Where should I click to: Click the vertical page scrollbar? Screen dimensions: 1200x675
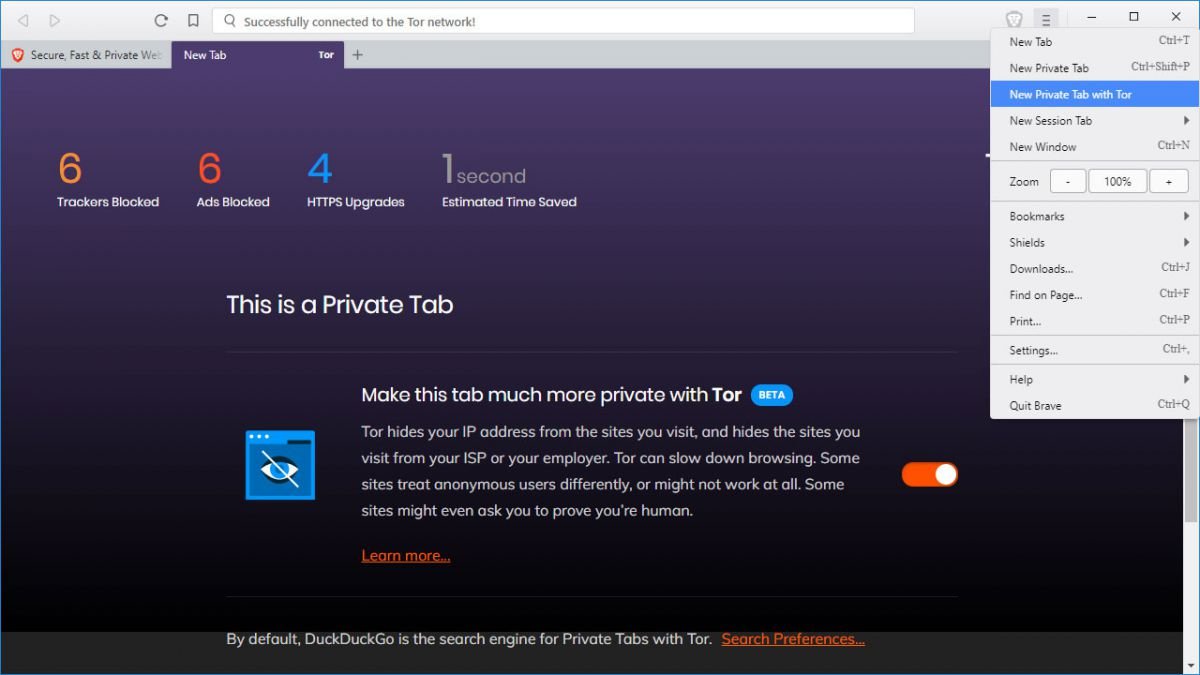(1191, 470)
